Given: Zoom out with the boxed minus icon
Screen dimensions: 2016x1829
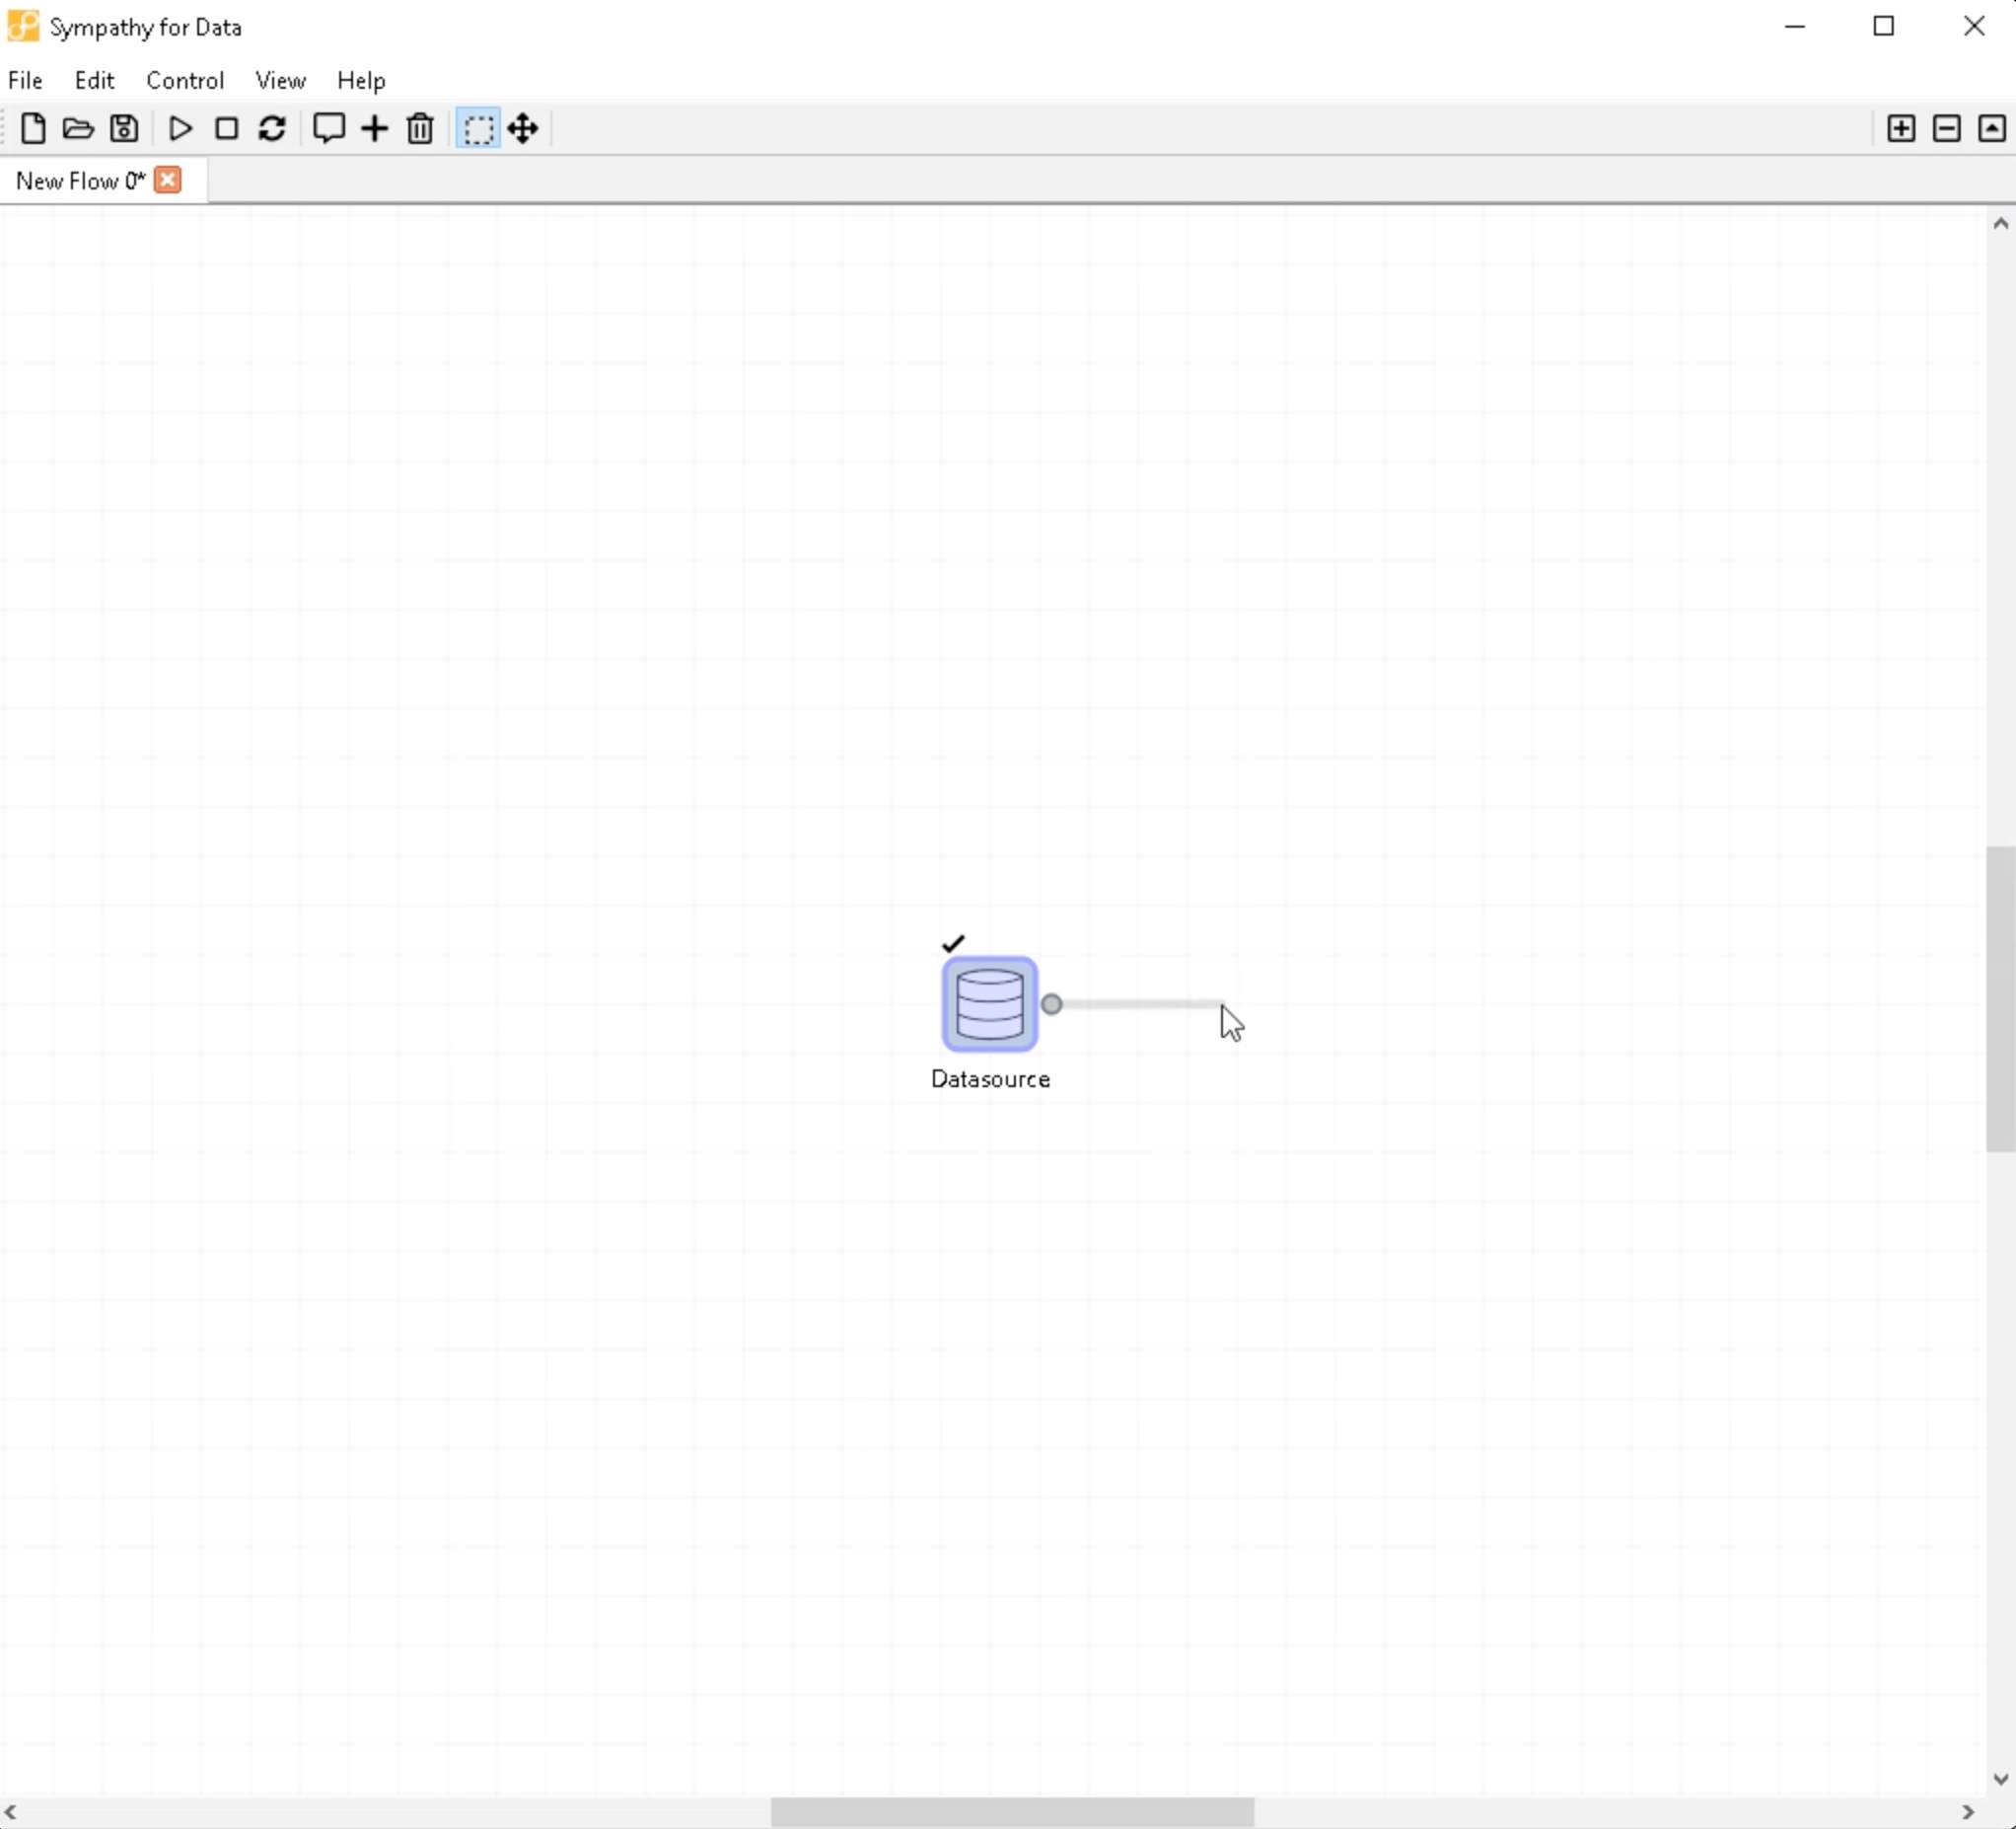Looking at the screenshot, I should (1947, 129).
